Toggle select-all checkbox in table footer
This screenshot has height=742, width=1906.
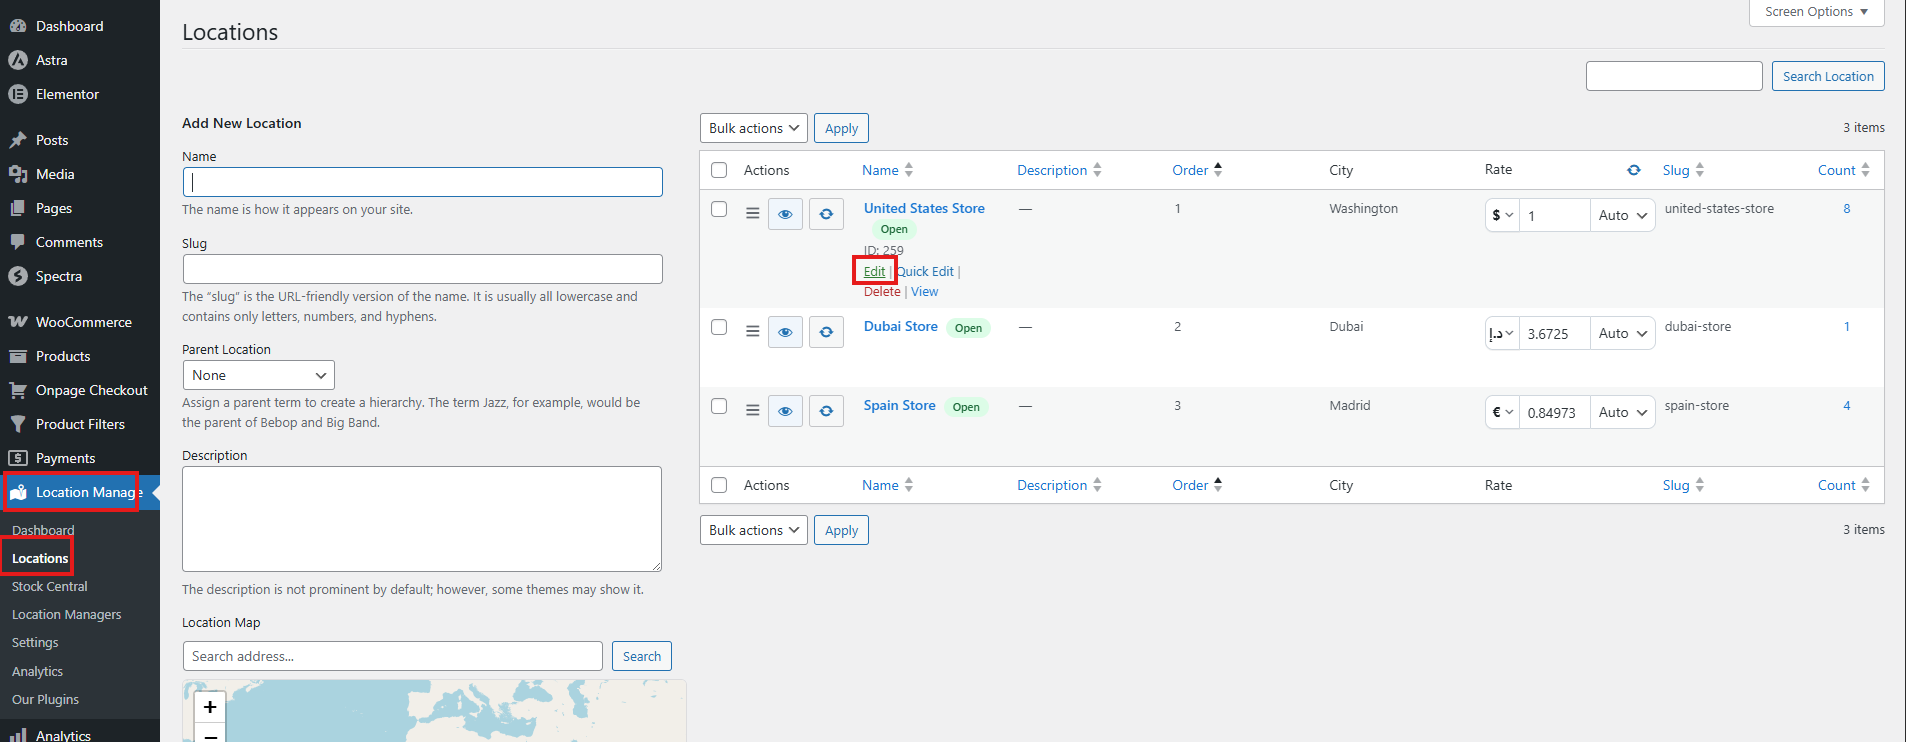point(719,485)
